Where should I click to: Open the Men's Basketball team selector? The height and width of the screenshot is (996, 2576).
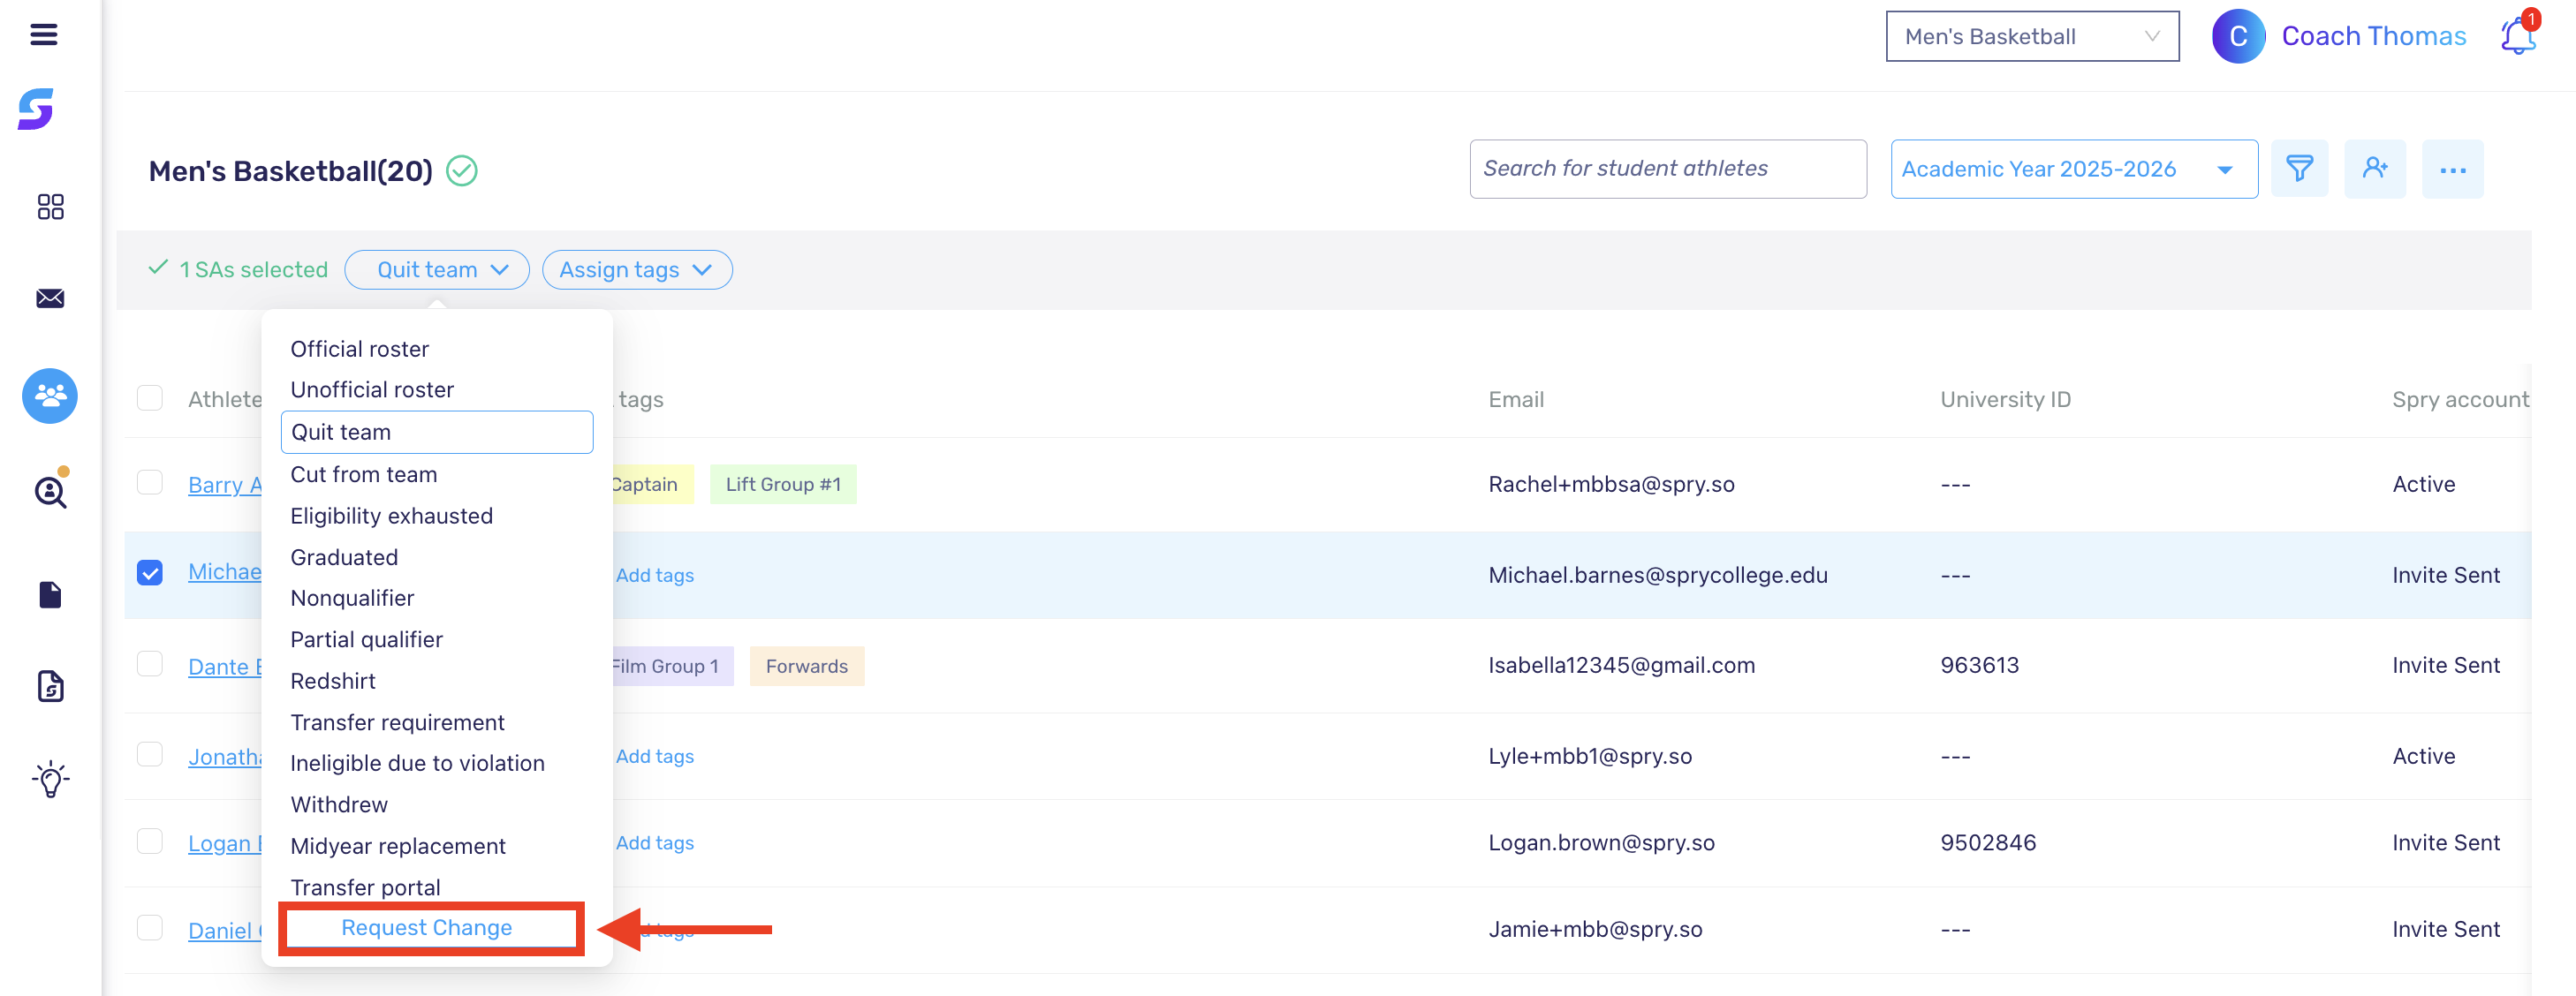coord(2031,37)
